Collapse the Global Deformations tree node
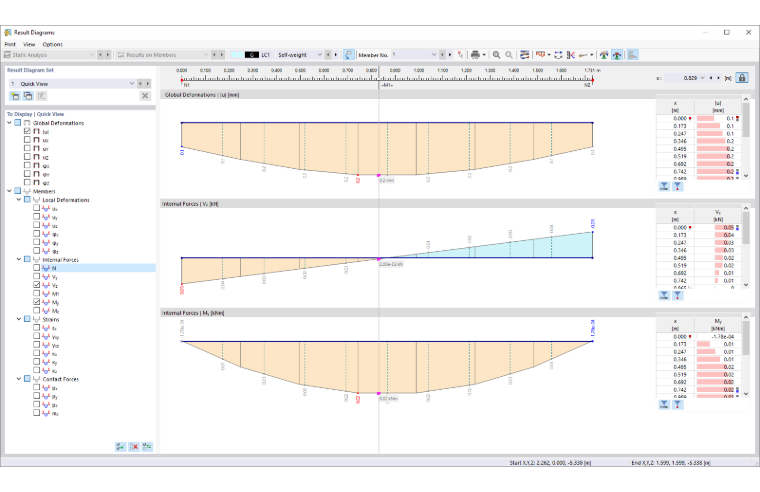Image resolution: width=760 pixels, height=492 pixels. click(9, 123)
